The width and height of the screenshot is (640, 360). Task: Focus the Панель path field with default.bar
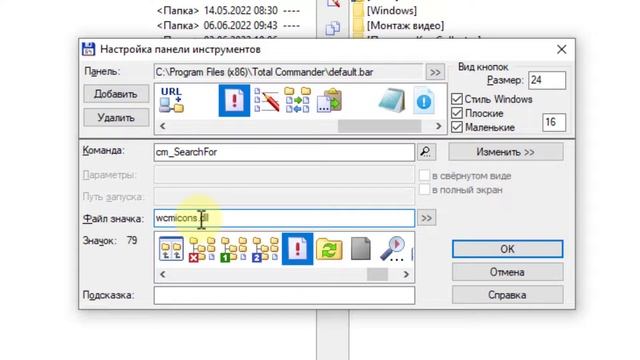[289, 72]
